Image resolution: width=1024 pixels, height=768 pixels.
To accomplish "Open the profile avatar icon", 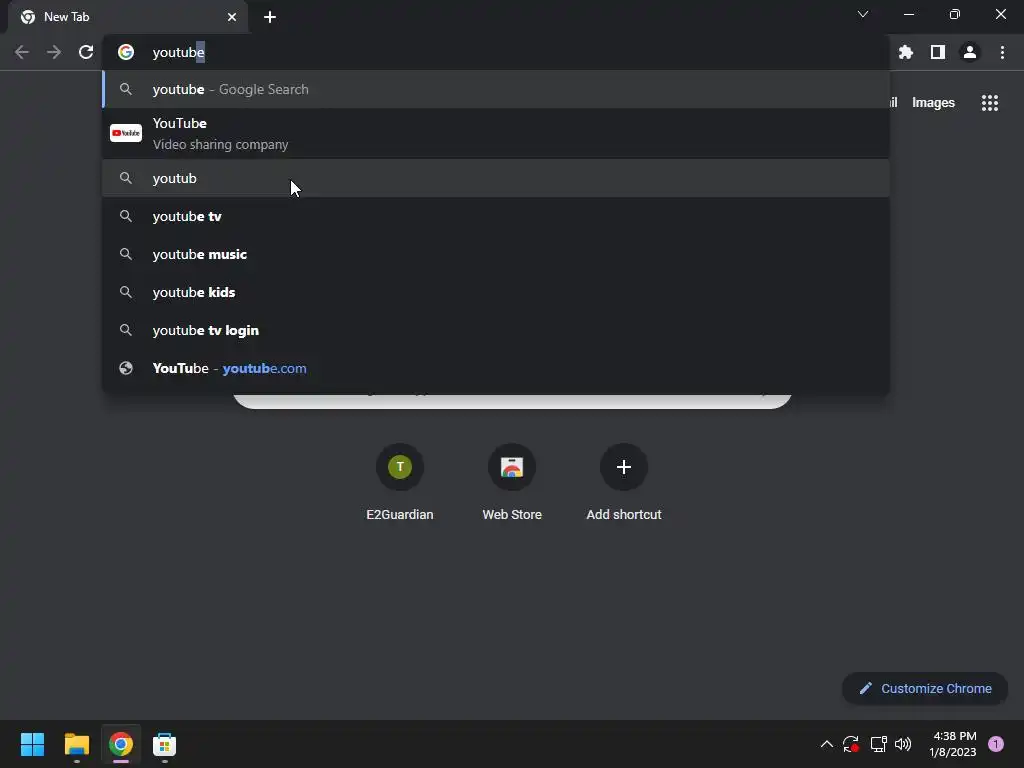I will click(x=970, y=52).
